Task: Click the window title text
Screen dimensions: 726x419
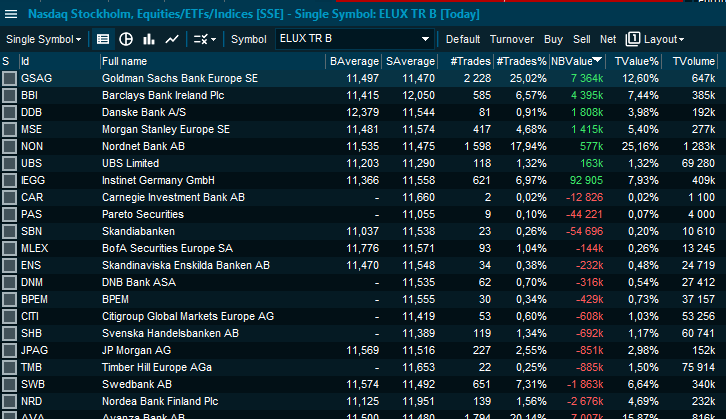Action: tap(254, 14)
